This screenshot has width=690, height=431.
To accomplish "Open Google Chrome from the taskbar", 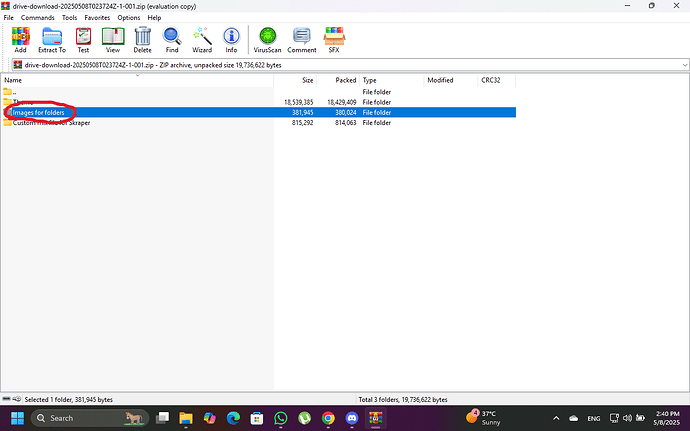I will point(328,418).
